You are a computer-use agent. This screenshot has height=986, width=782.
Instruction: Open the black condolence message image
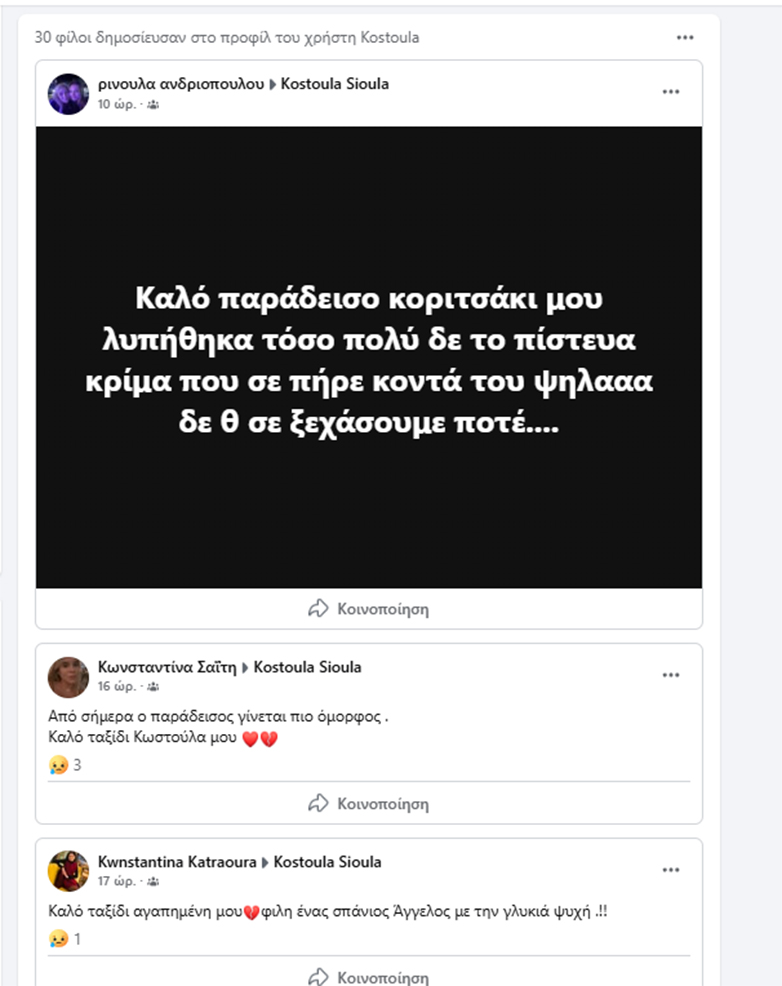tap(369, 357)
